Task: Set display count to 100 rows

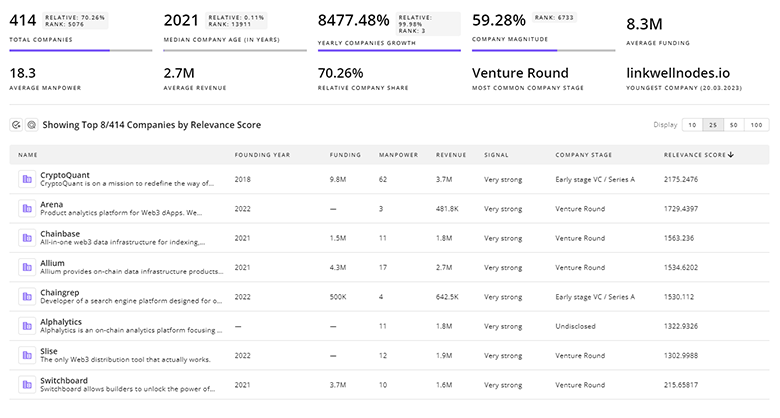Action: point(756,125)
